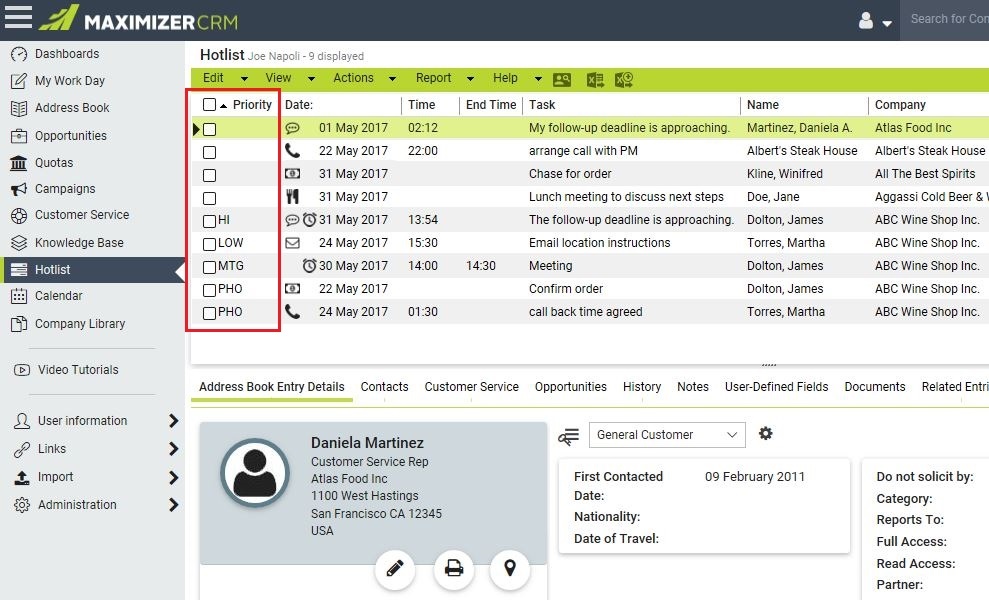Click the money icon on Chase for order row

[292, 174]
